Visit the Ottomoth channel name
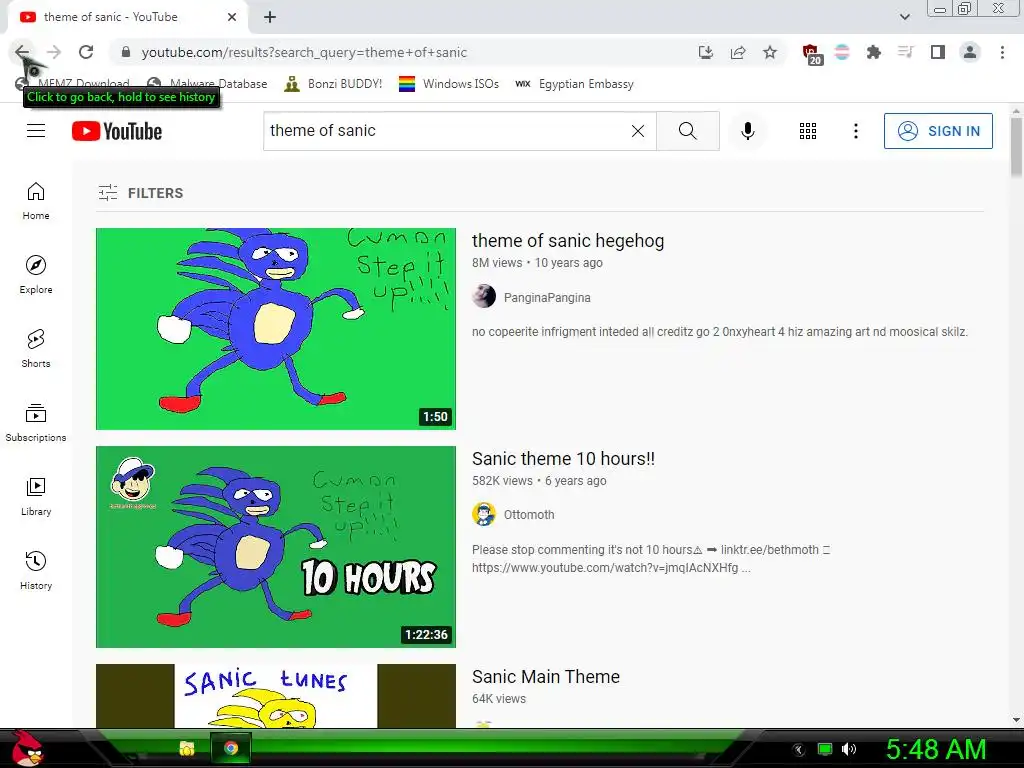The image size is (1024, 768). point(529,515)
